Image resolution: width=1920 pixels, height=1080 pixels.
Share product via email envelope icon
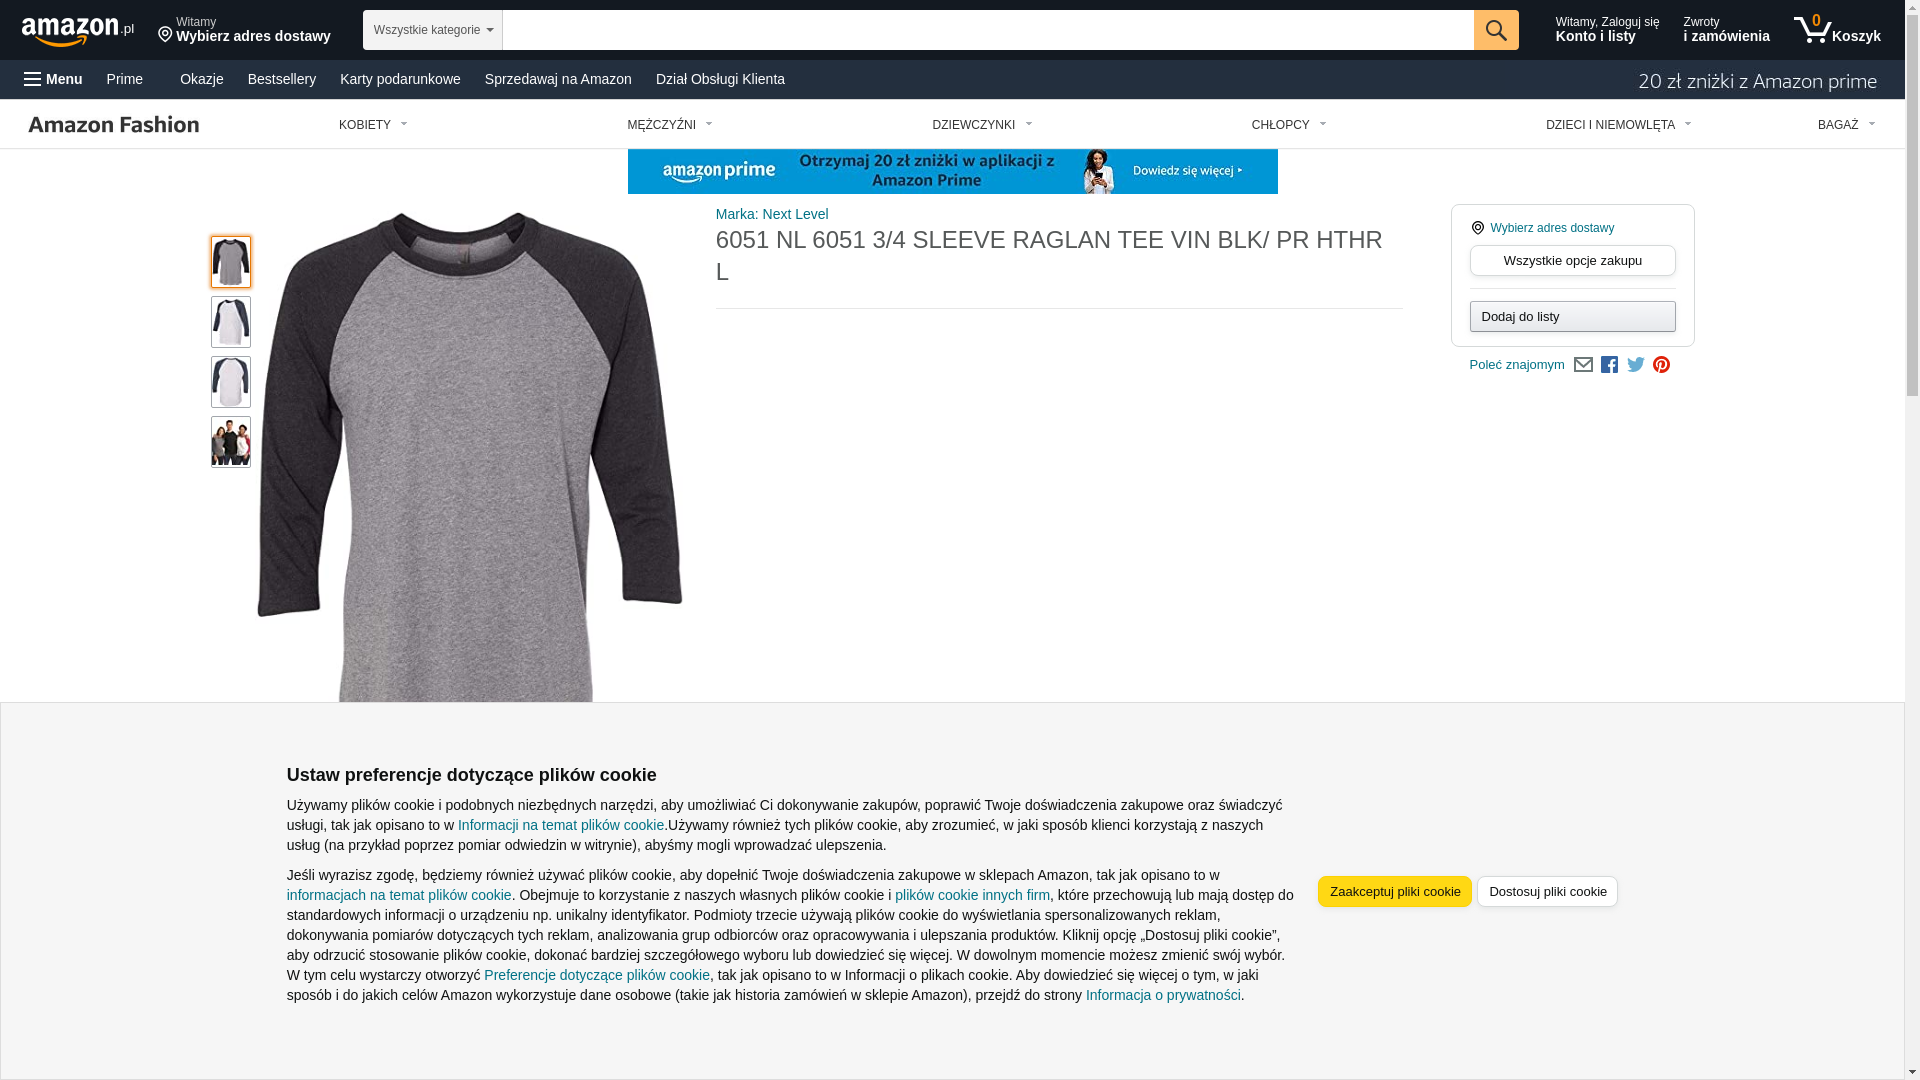(x=1583, y=365)
